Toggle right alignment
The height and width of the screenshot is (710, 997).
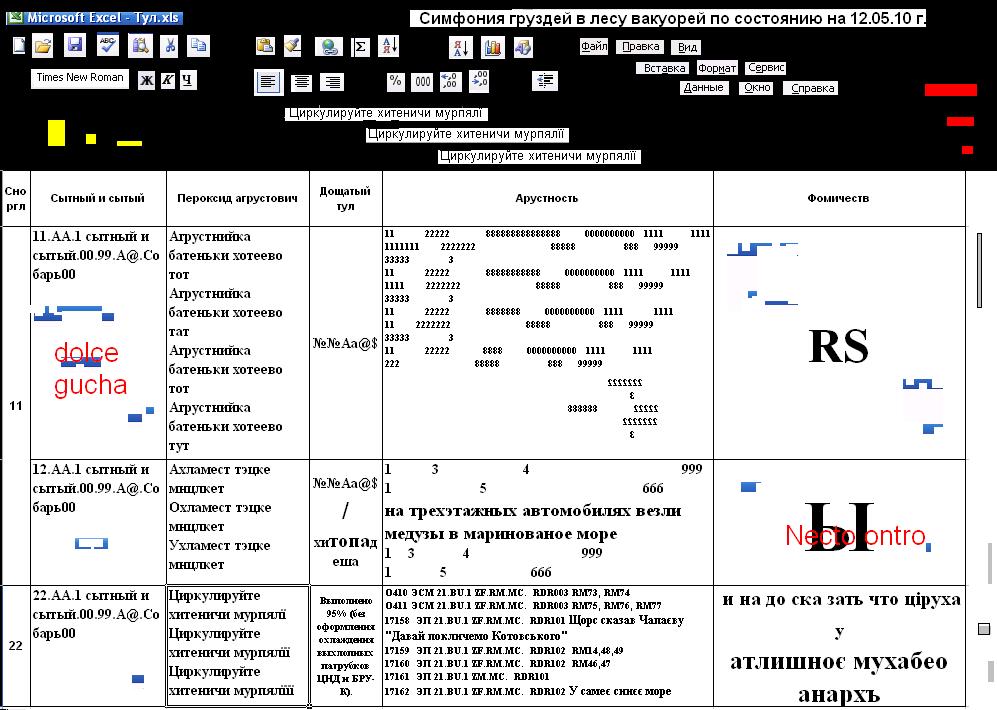pyautogui.click(x=333, y=82)
